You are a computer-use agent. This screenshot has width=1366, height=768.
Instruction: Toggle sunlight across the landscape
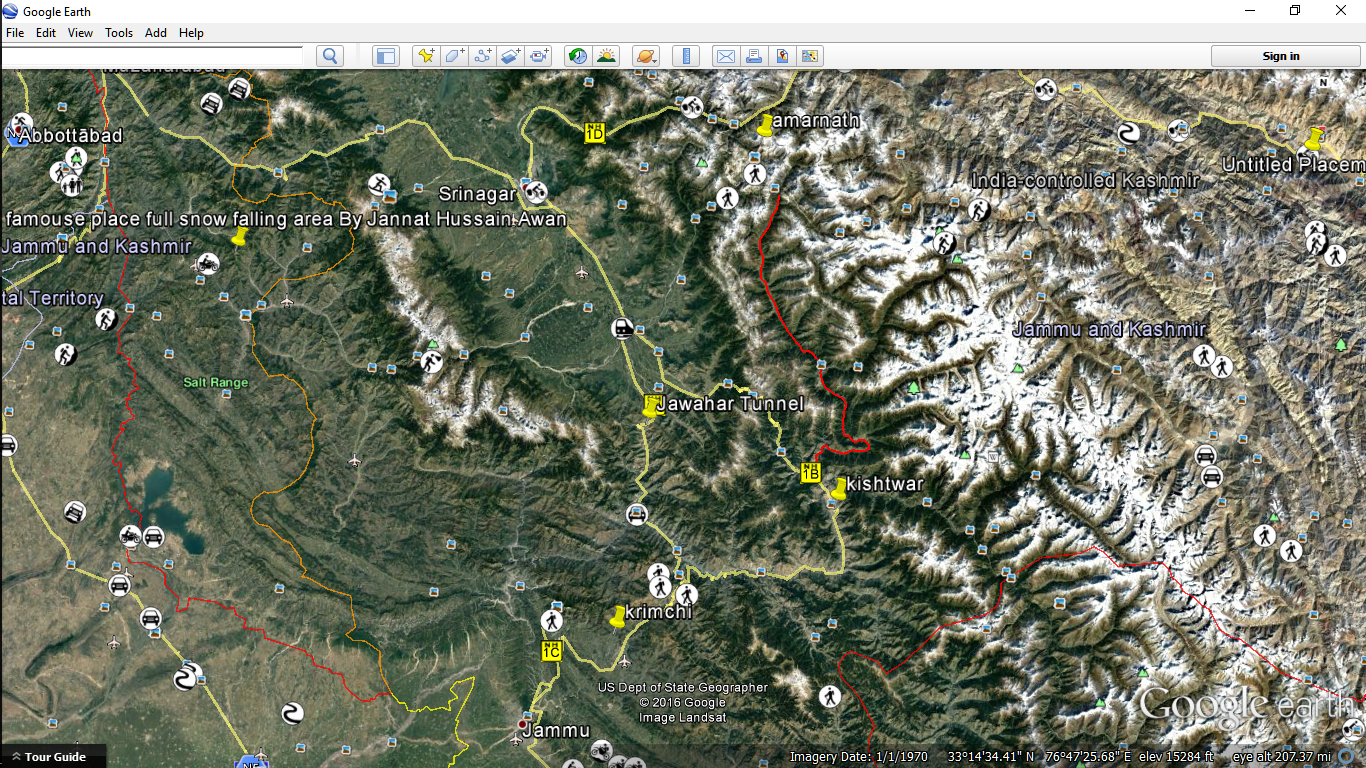pos(606,56)
